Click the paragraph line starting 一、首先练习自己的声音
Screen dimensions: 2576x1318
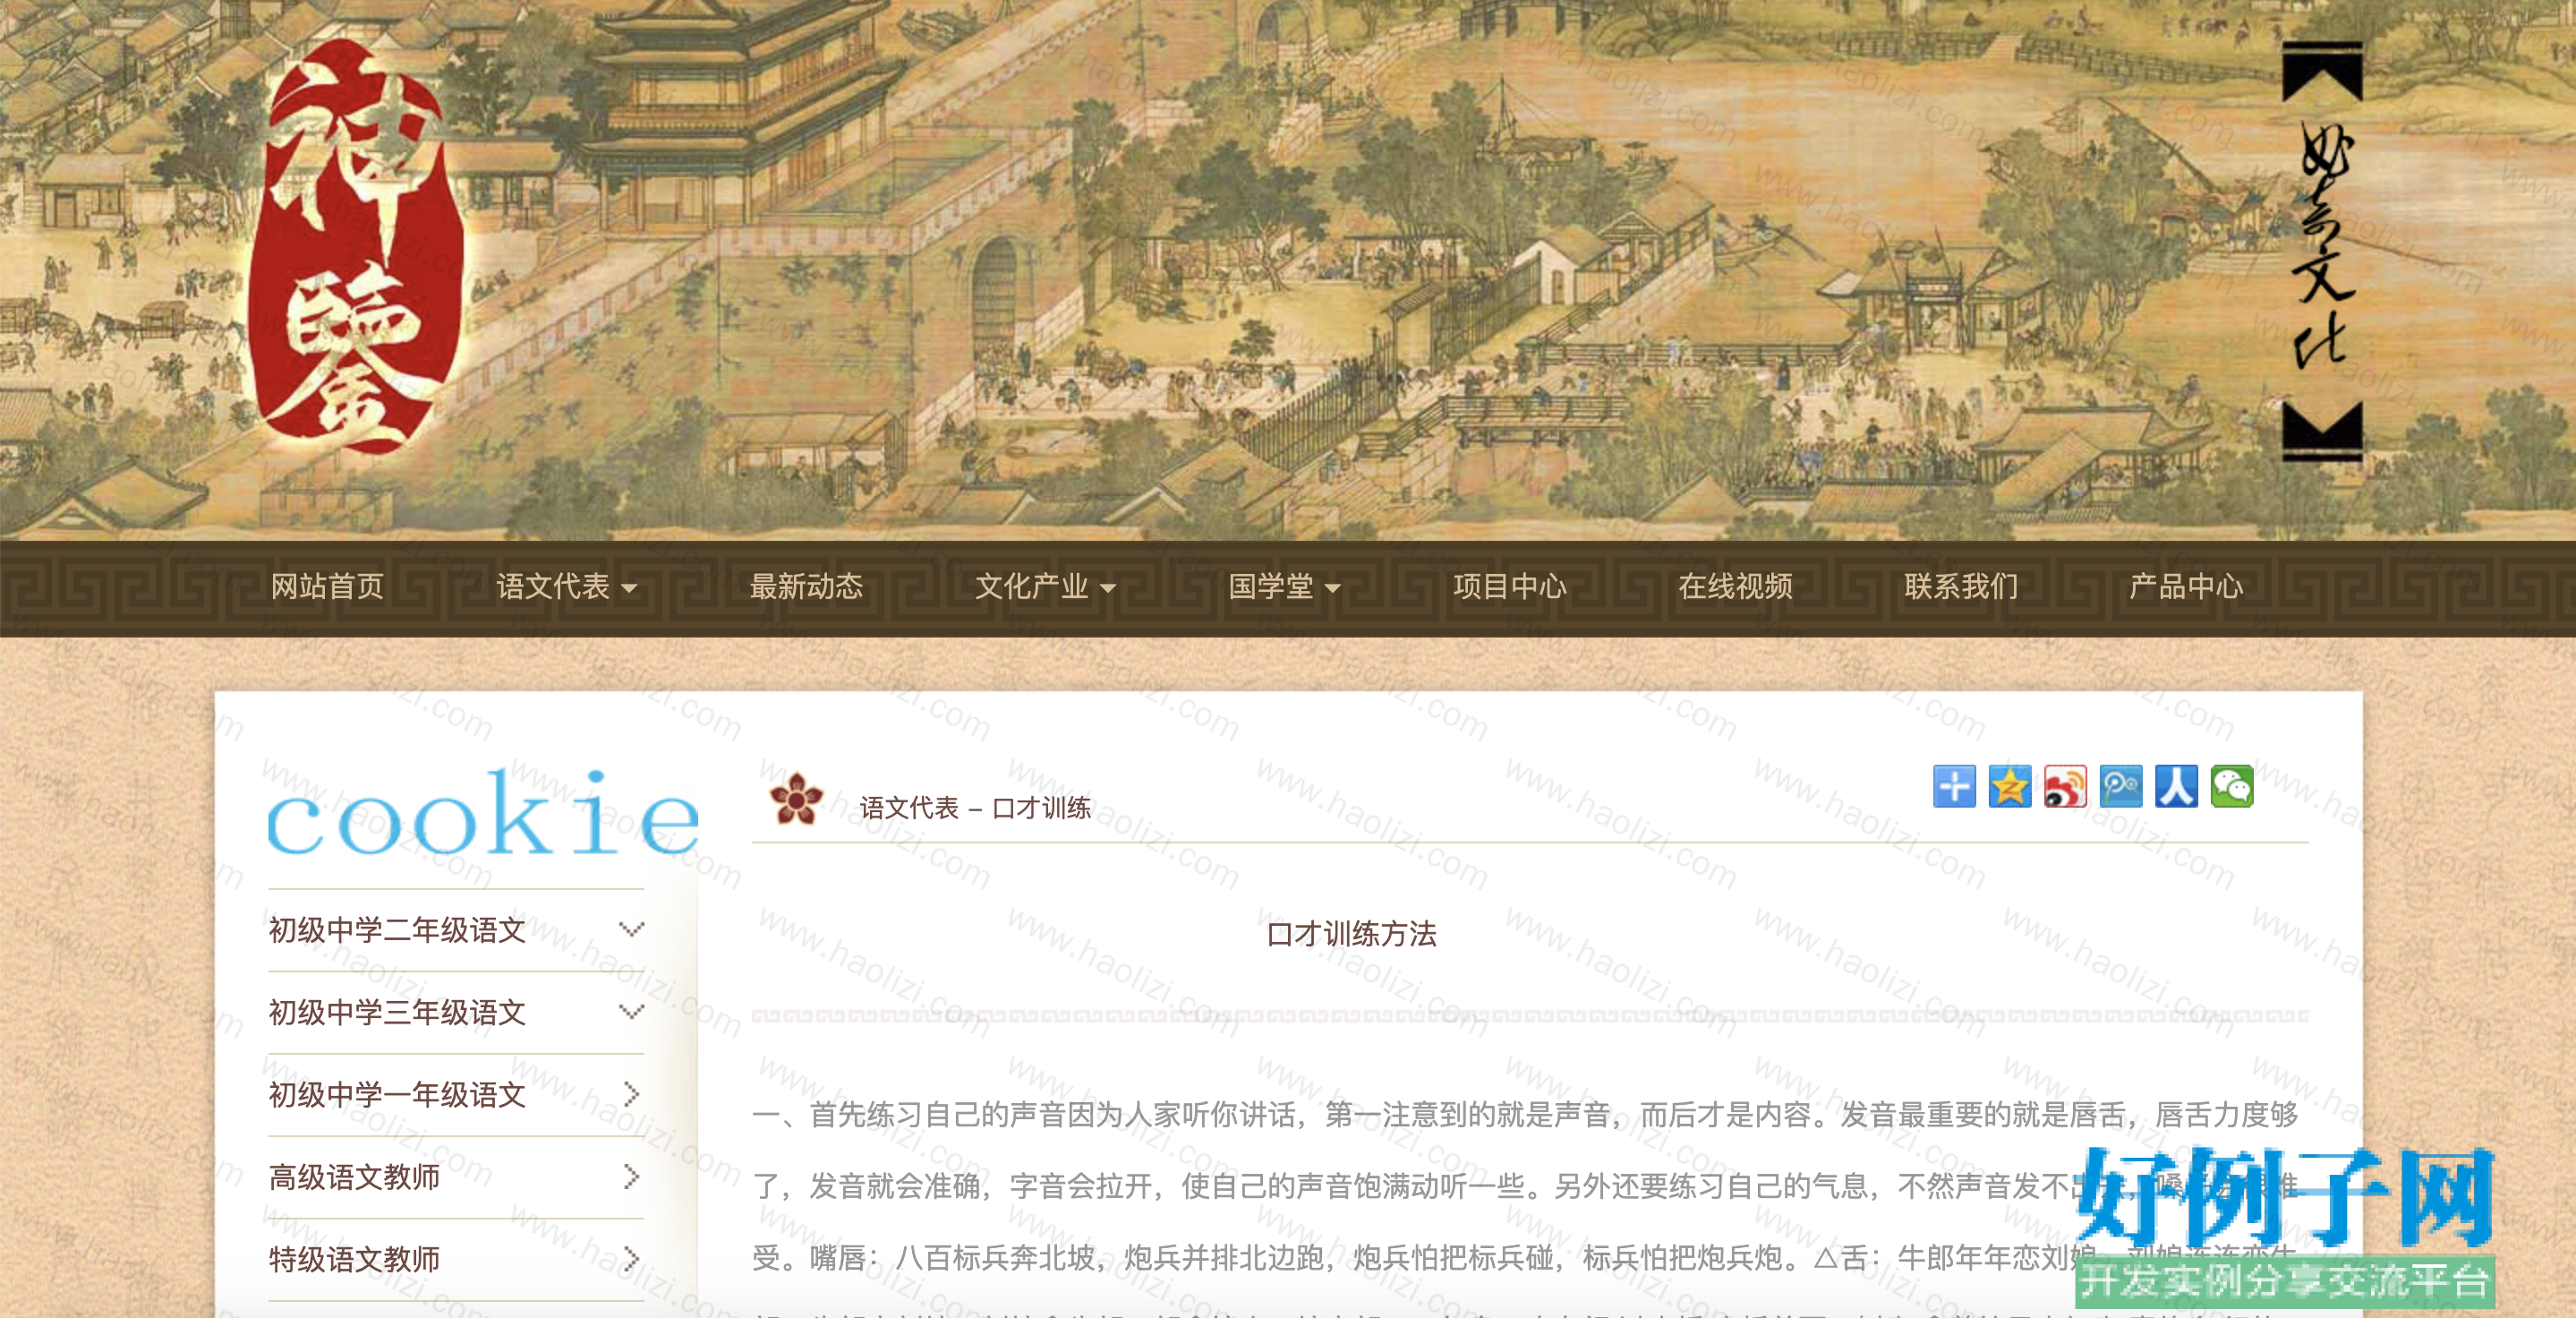pos(1526,1114)
